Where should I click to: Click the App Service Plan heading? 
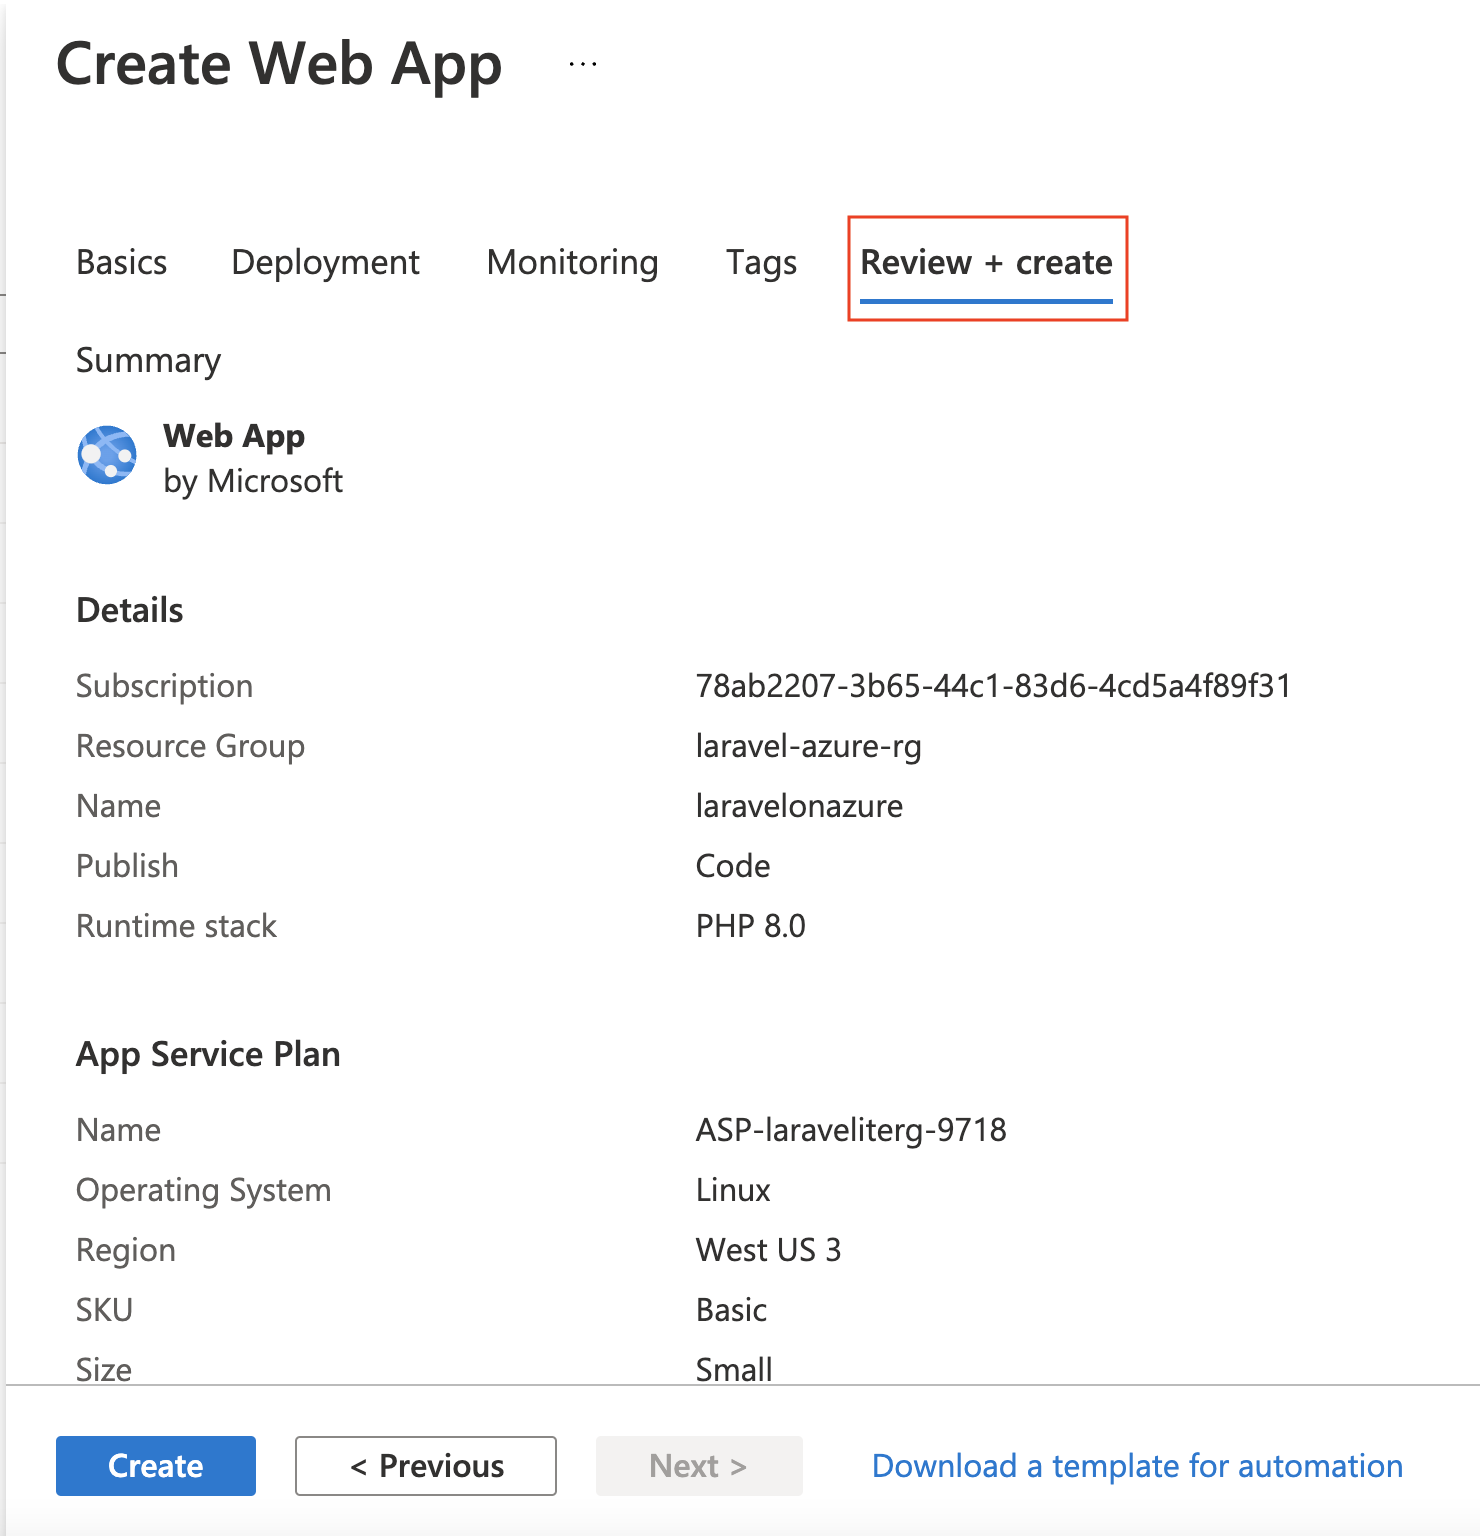point(208,1054)
